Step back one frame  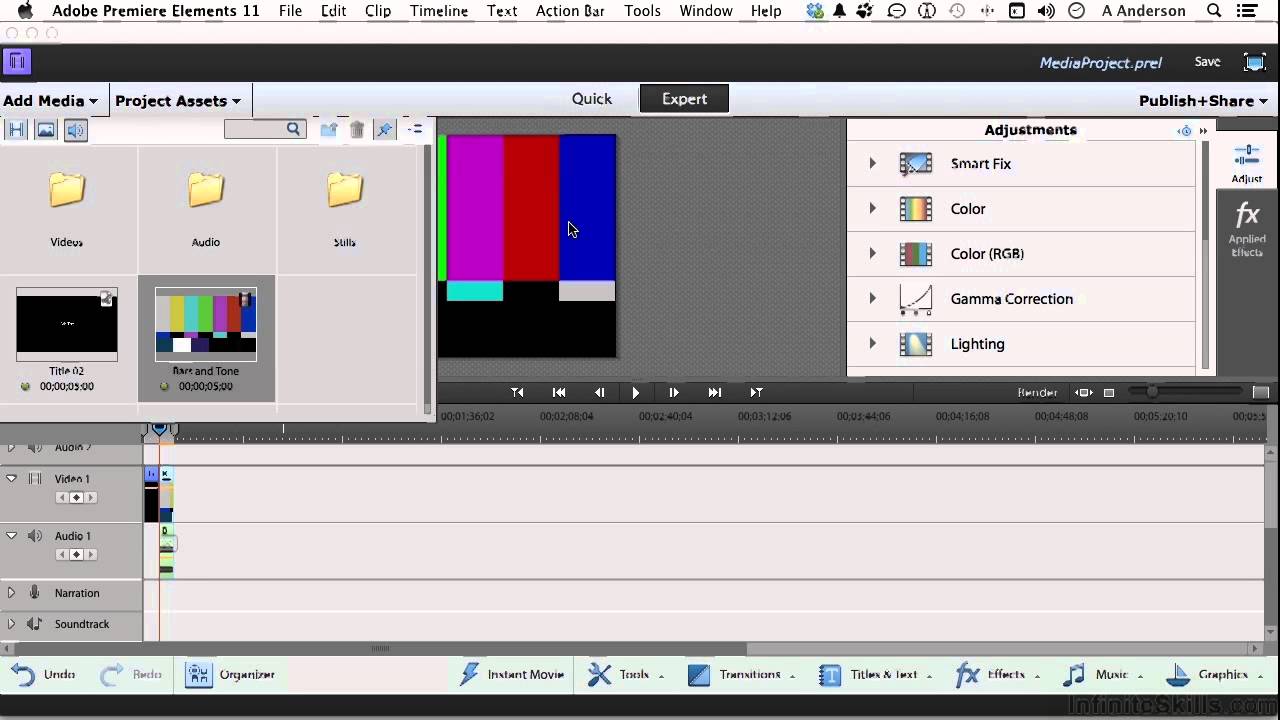599,392
